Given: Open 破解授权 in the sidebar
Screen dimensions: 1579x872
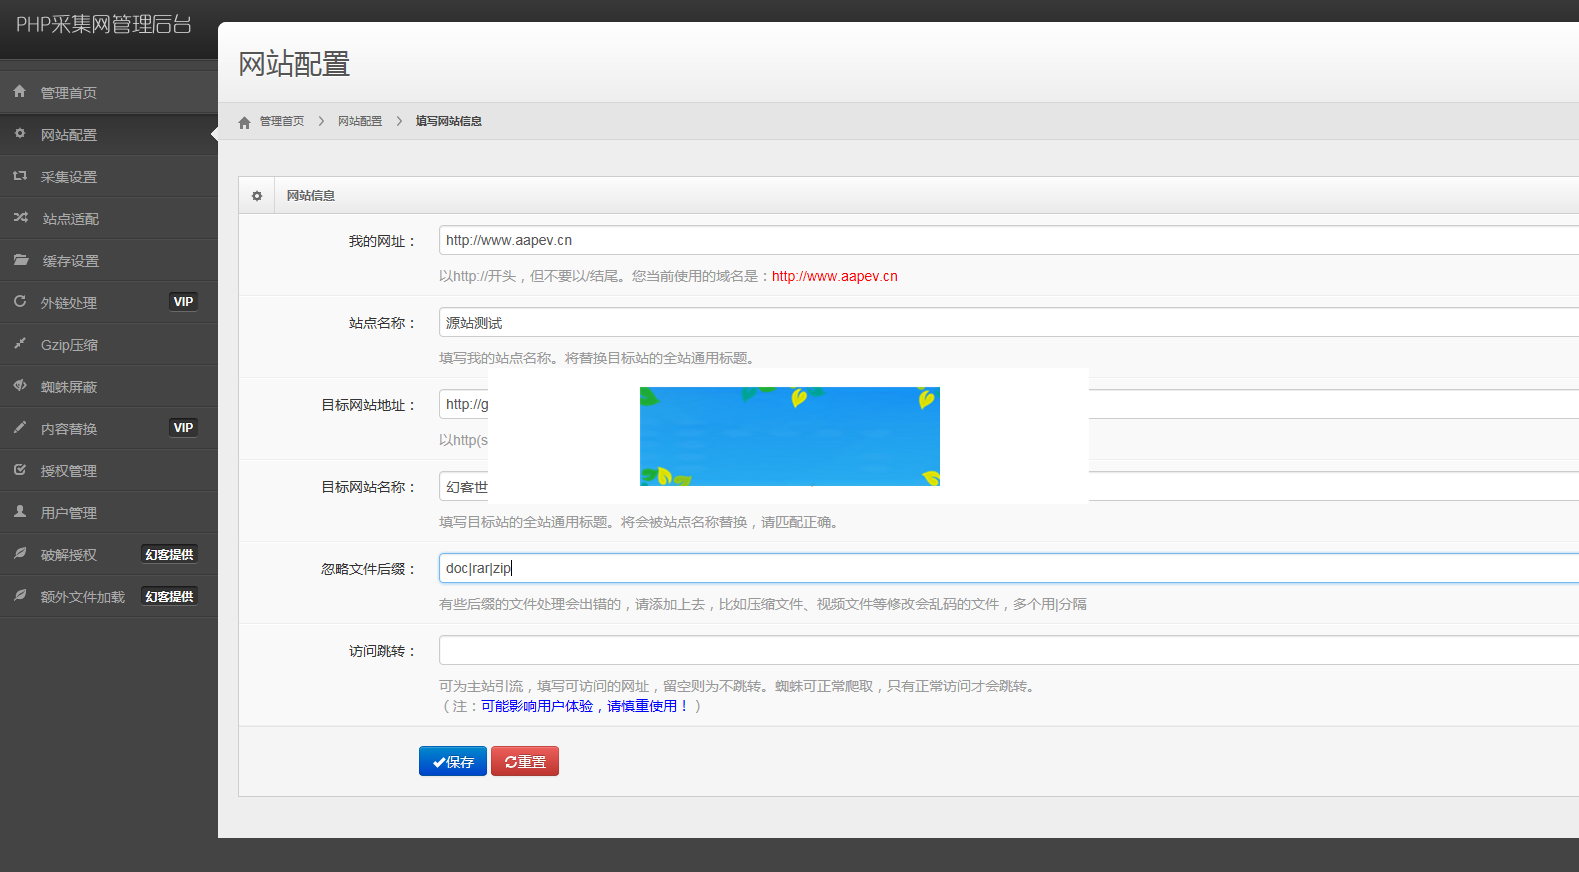Looking at the screenshot, I should (x=68, y=555).
